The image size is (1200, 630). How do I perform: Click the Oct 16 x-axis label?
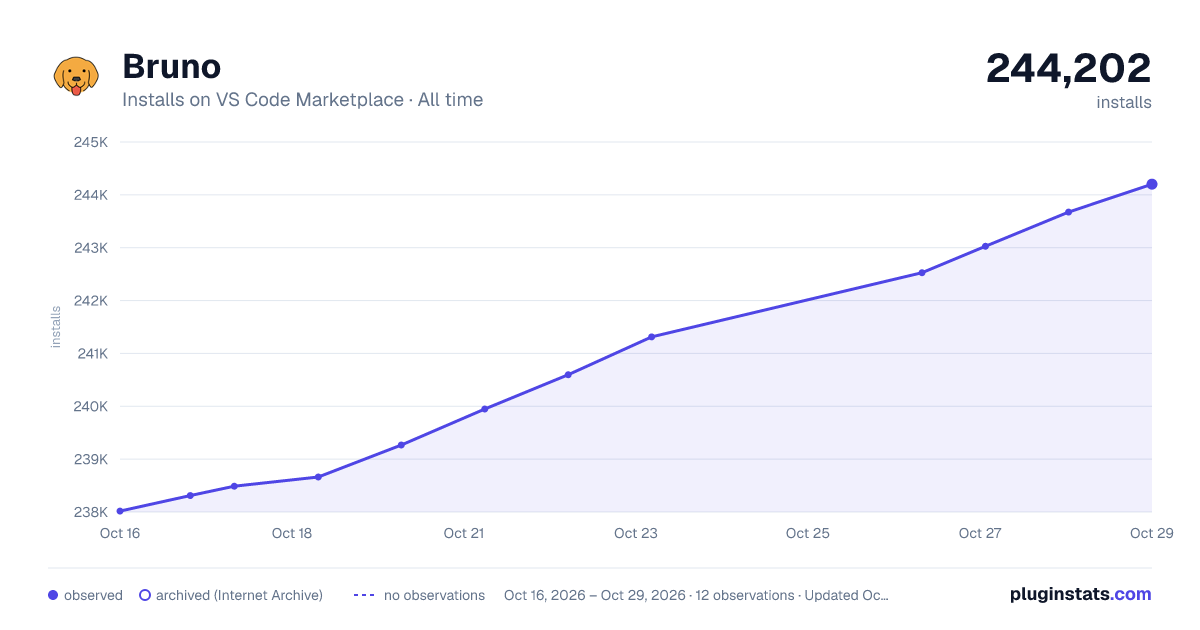[120, 533]
